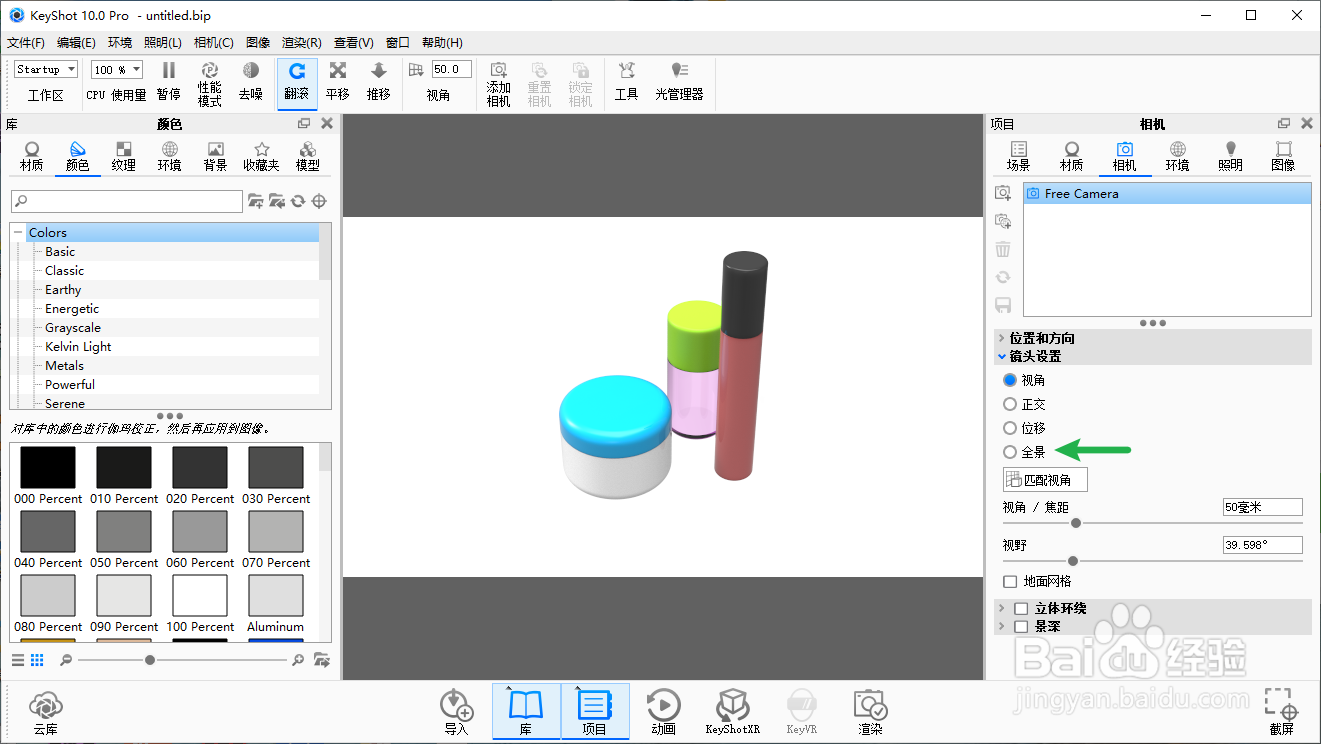The image size is (1321, 744).
Task: Click 视角 / 焦距 slider handle
Action: pyautogui.click(x=1076, y=523)
